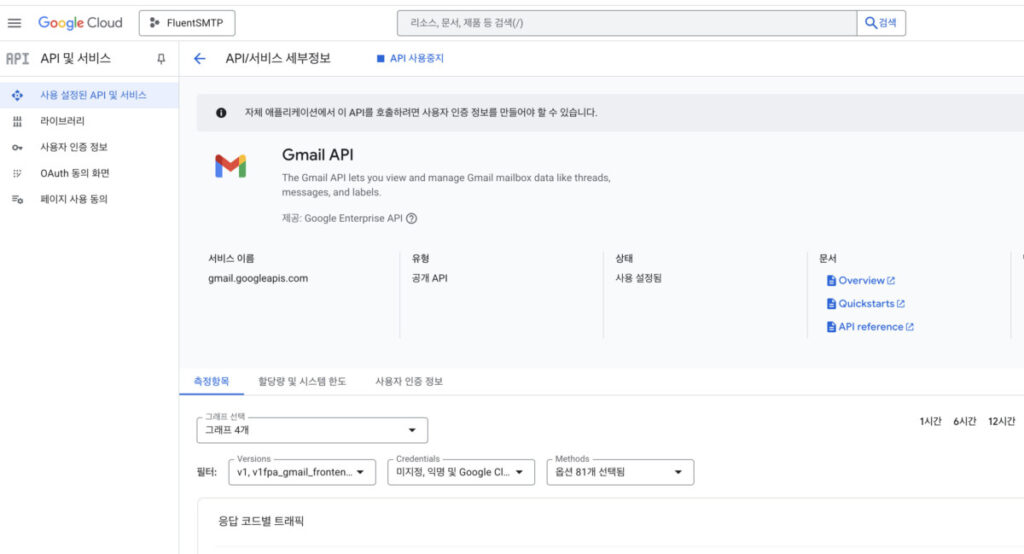The image size is (1024, 554).
Task: Click the stop square icon beside API 사용중지
Action: click(x=381, y=59)
